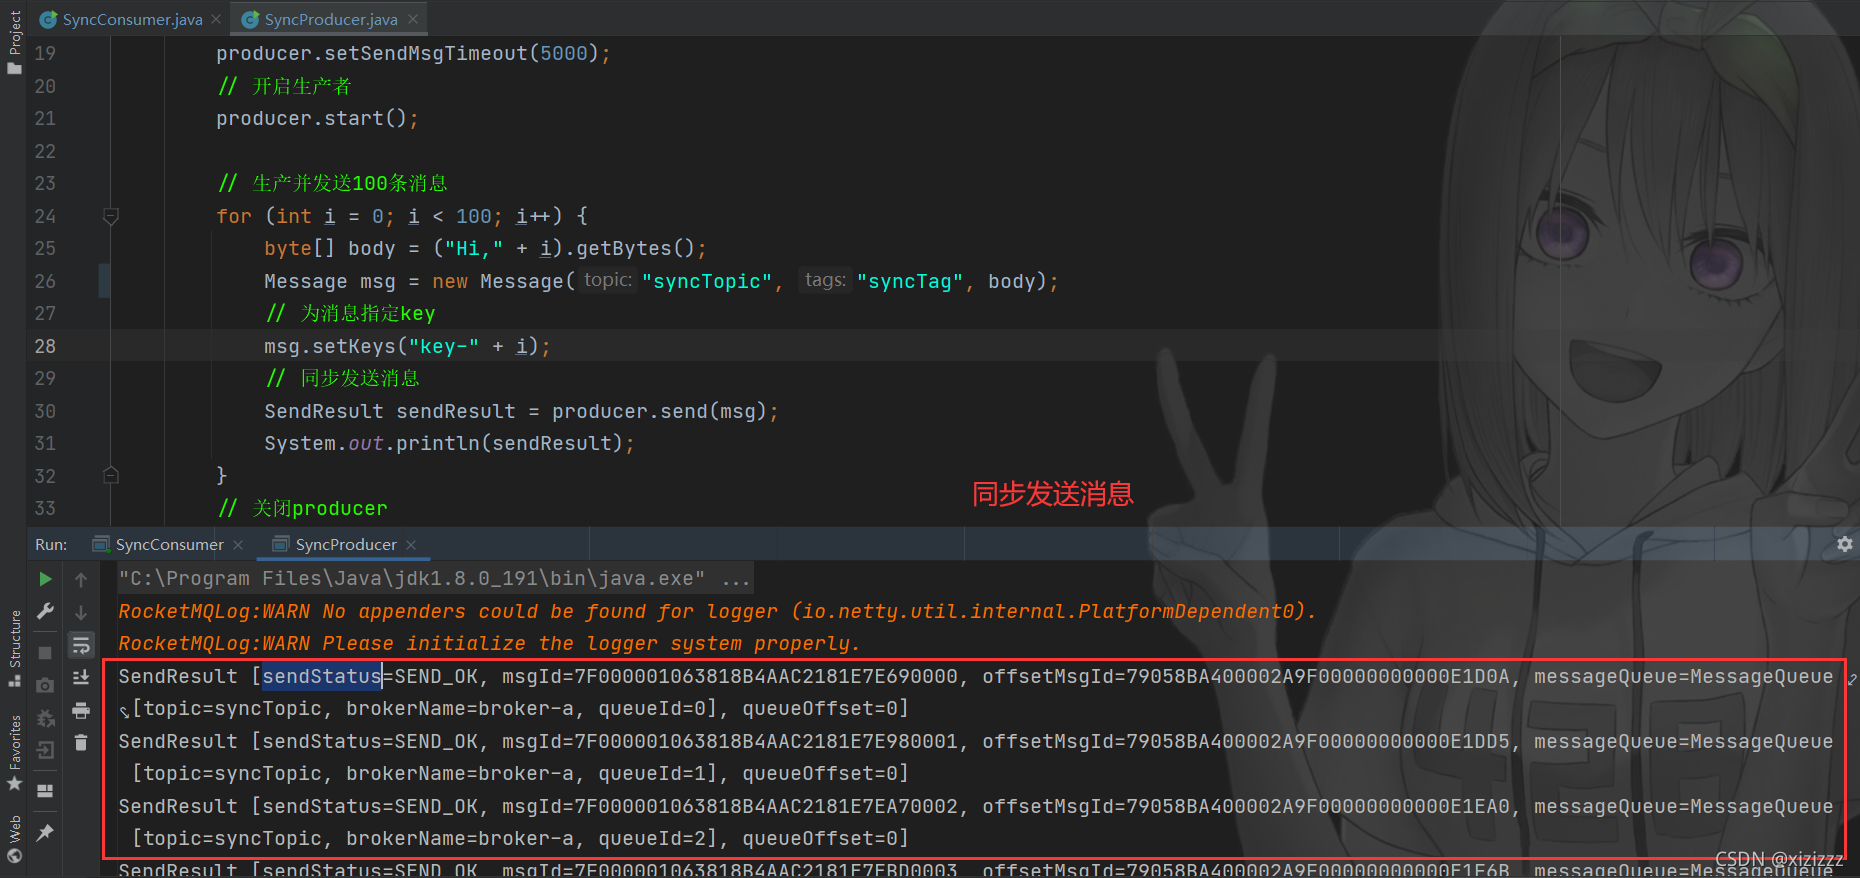Click the setSendMsgTimeout(5000) call

(413, 53)
